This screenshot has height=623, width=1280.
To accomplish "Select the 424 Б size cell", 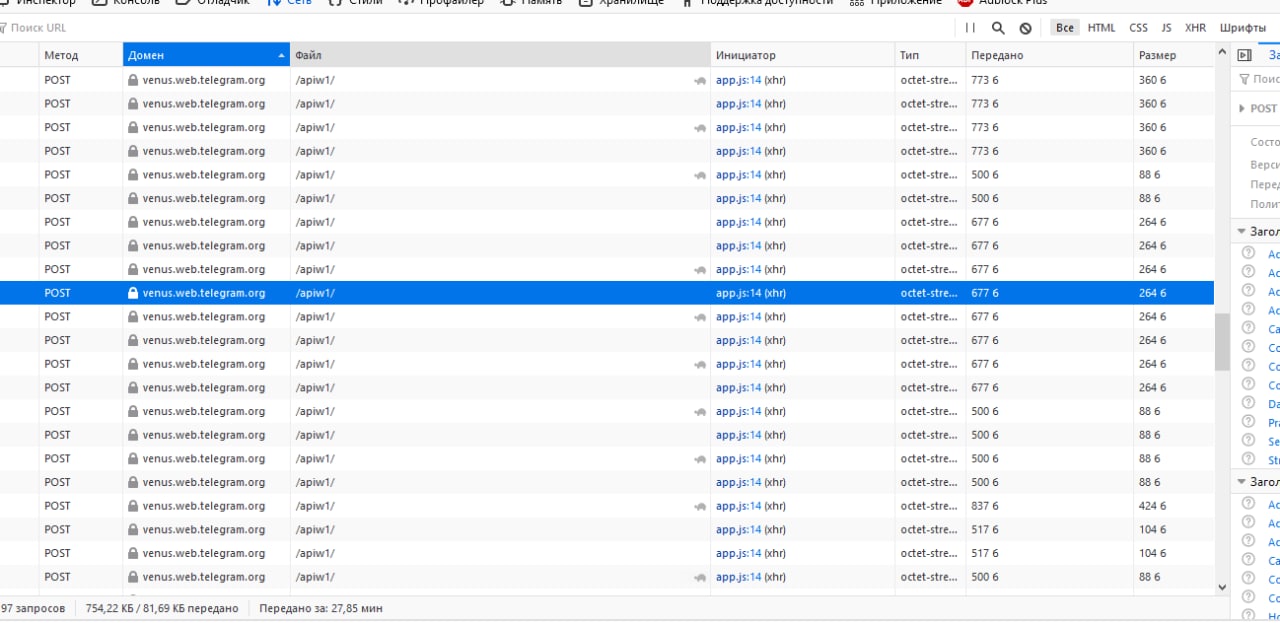I will (1174, 506).
